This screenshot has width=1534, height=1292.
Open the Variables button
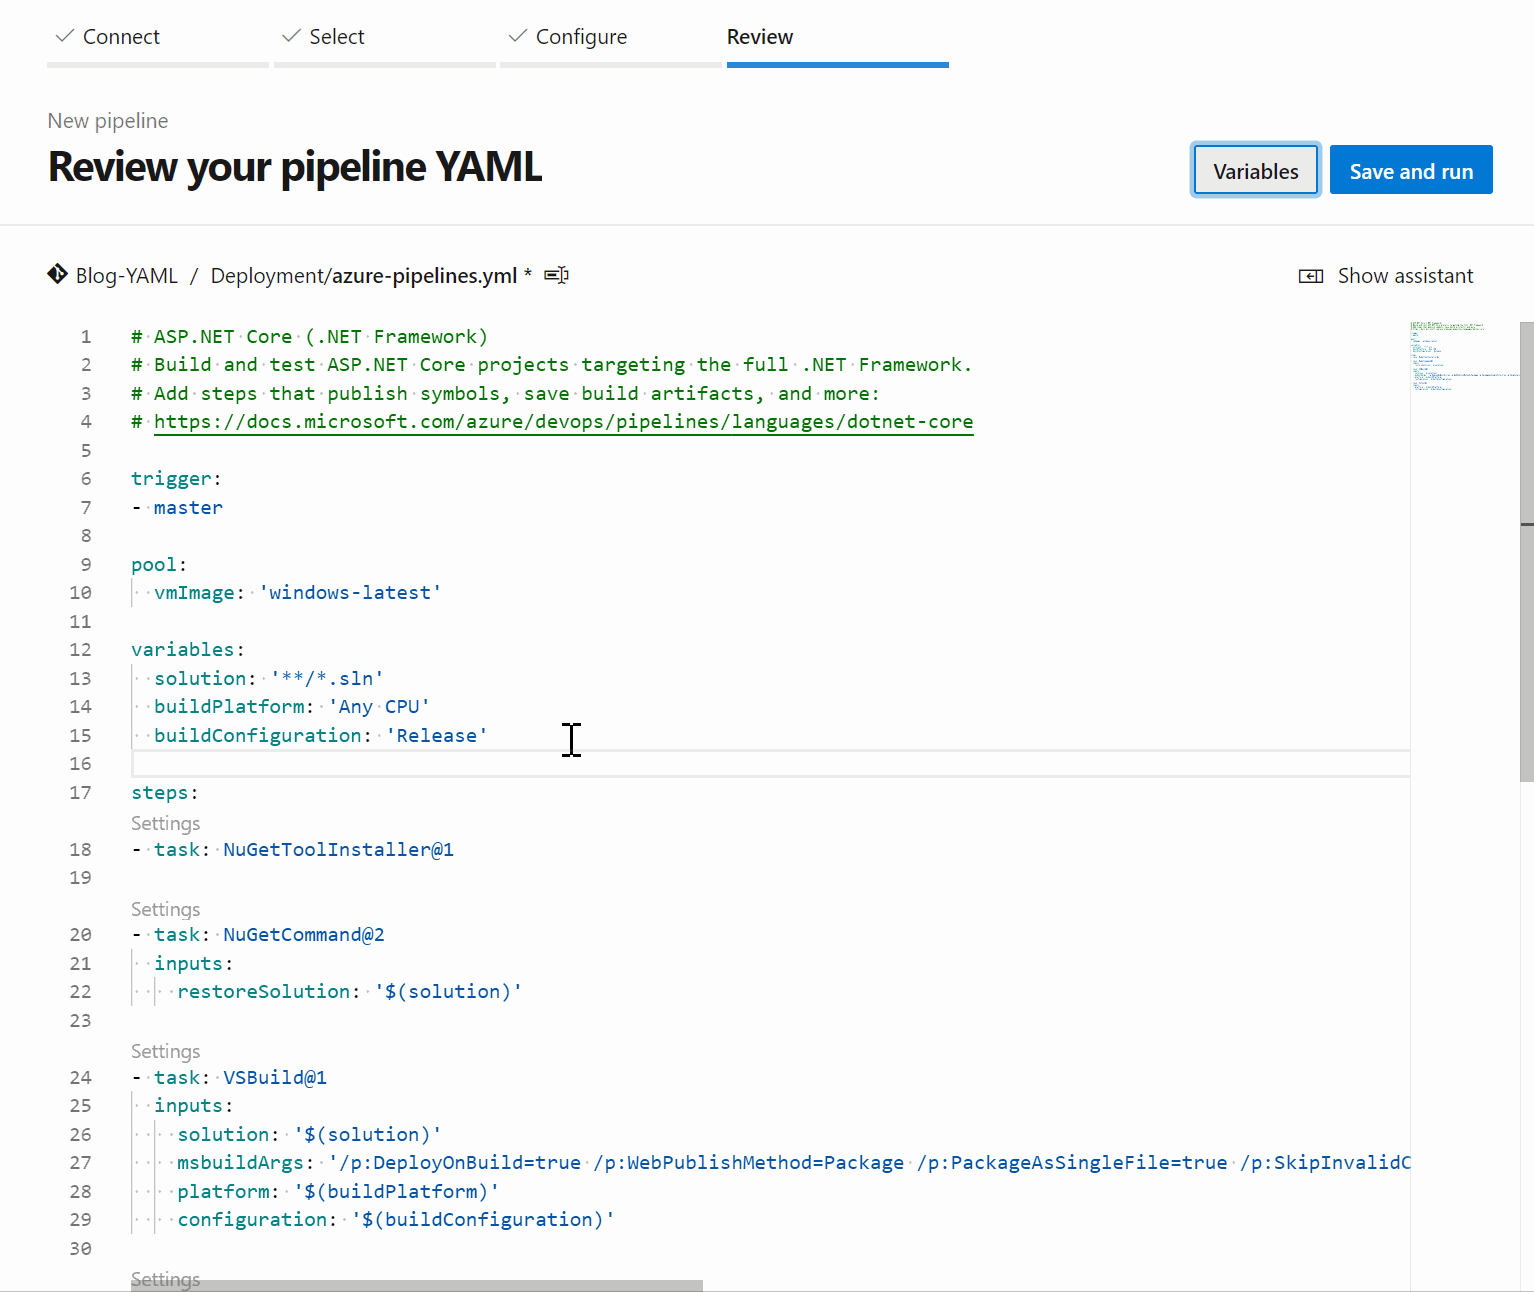pos(1255,171)
